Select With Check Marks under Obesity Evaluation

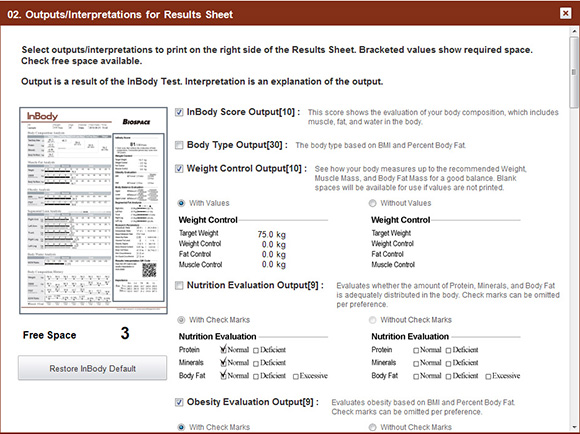[181, 427]
